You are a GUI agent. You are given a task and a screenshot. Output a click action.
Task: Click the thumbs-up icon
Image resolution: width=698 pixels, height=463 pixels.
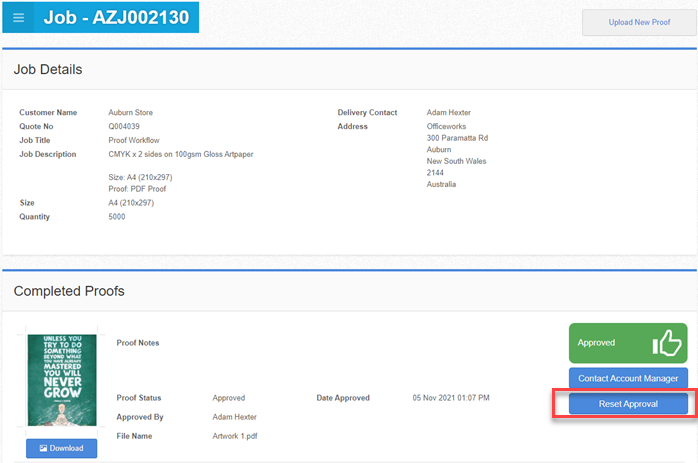(x=667, y=342)
